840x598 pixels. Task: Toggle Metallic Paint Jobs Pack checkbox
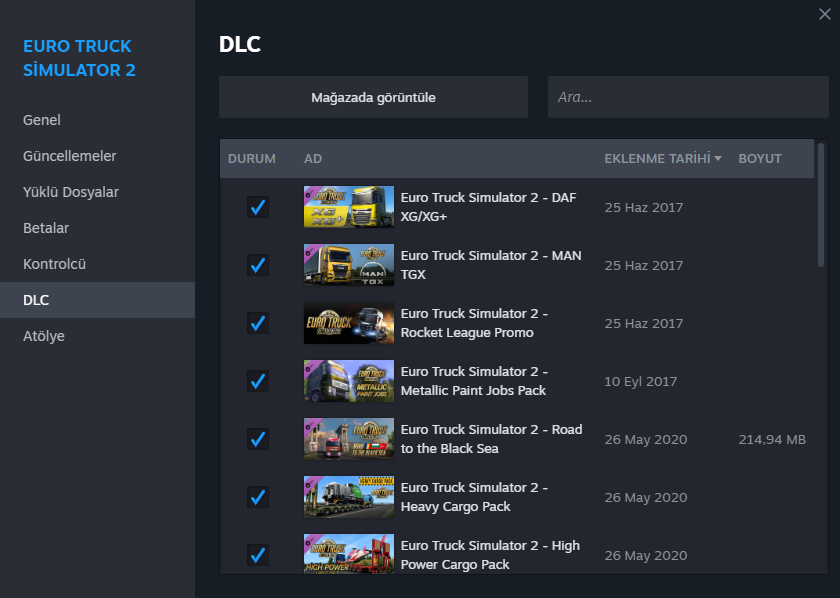point(258,381)
